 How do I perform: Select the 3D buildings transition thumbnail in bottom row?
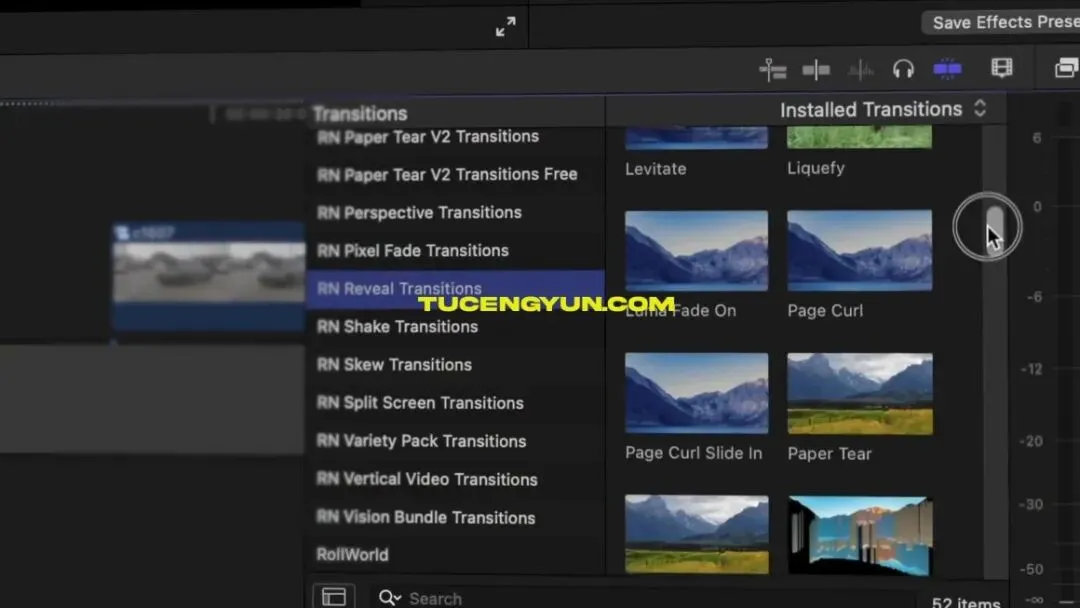pos(860,536)
